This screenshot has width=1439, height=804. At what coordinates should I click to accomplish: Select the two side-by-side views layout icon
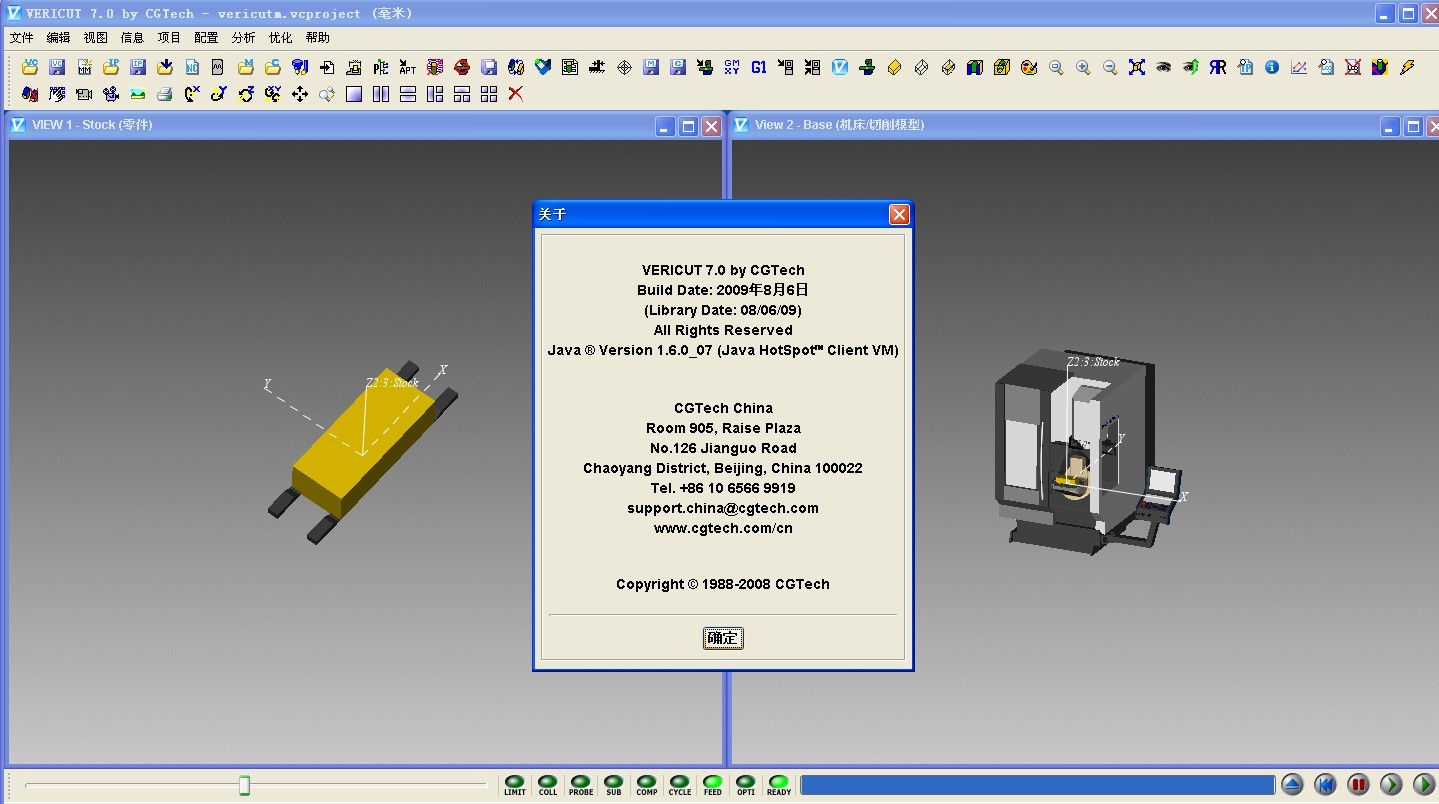380,94
